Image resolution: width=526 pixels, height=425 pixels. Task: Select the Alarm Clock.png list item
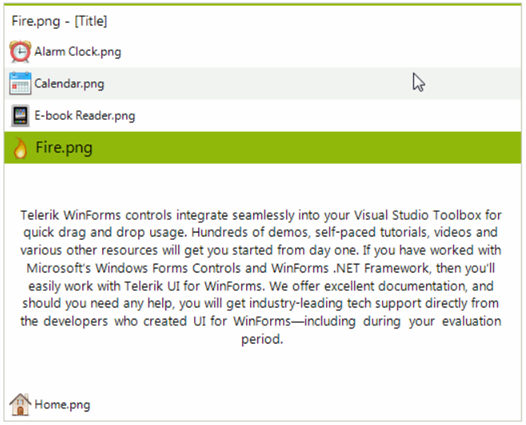263,52
